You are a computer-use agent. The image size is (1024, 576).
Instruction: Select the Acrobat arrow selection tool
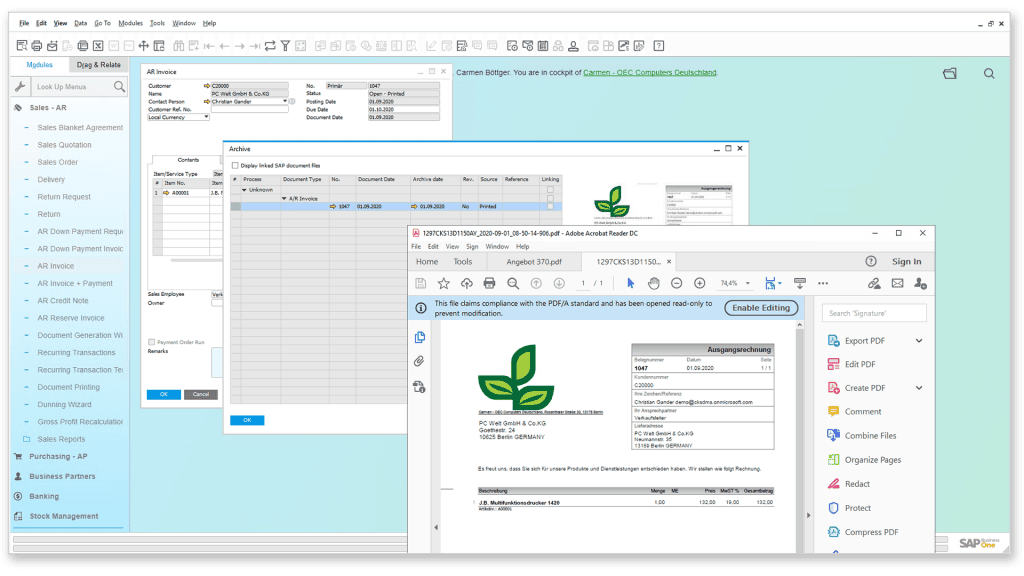click(630, 283)
